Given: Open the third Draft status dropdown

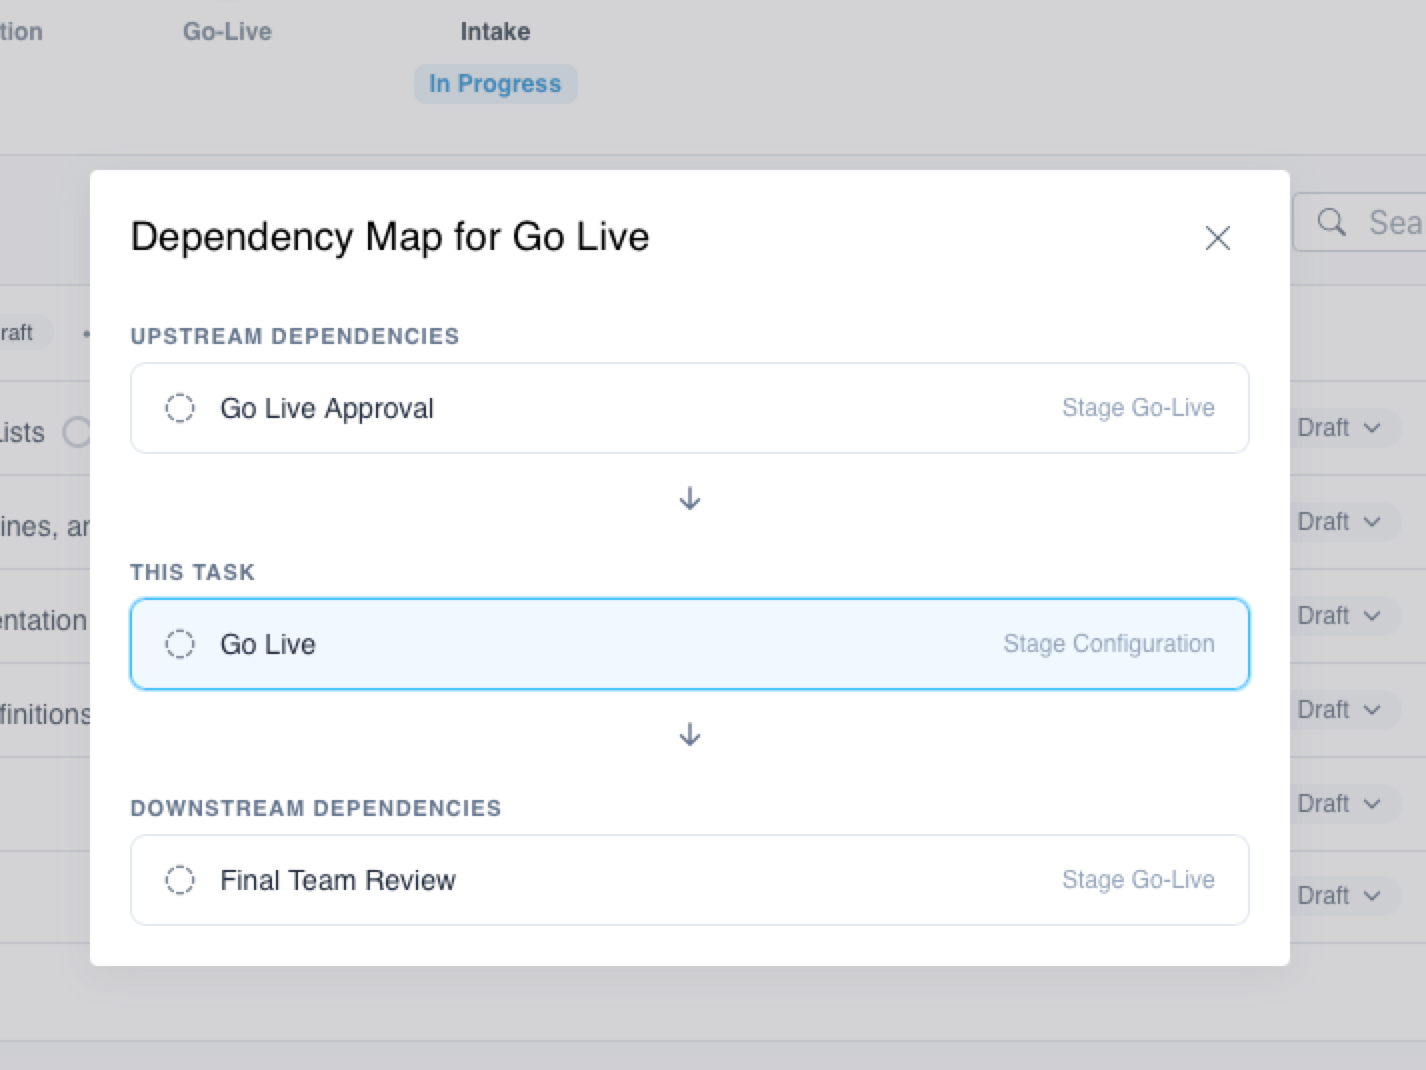Looking at the screenshot, I should [x=1340, y=616].
